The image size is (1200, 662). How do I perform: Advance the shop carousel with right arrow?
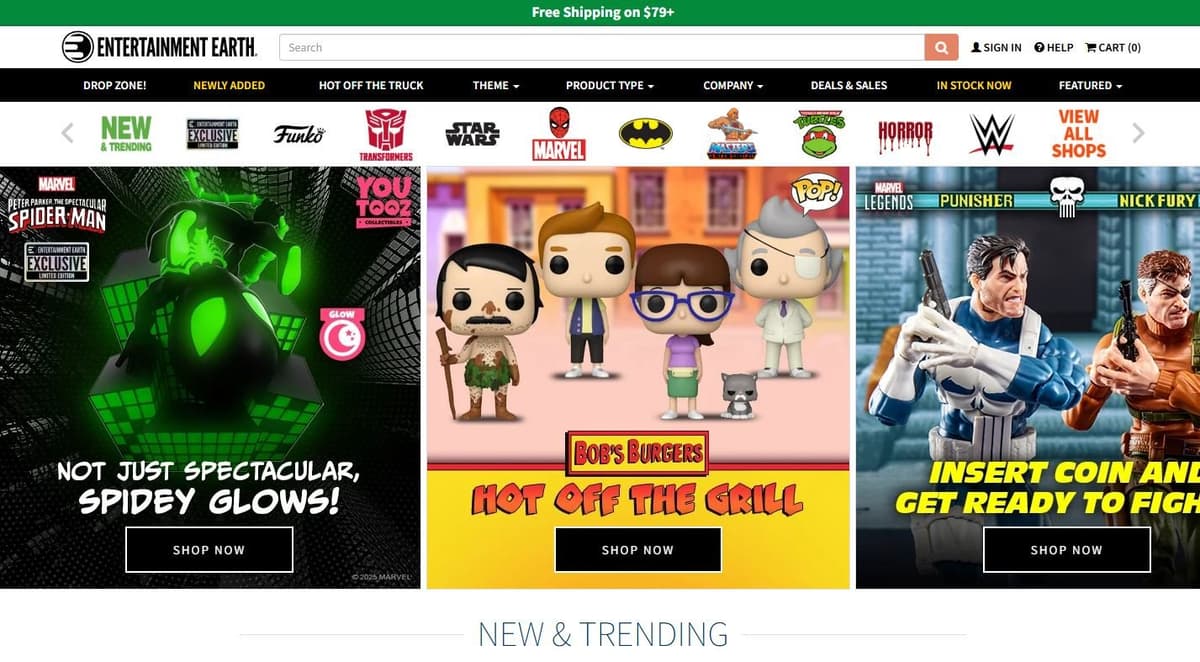(1138, 132)
